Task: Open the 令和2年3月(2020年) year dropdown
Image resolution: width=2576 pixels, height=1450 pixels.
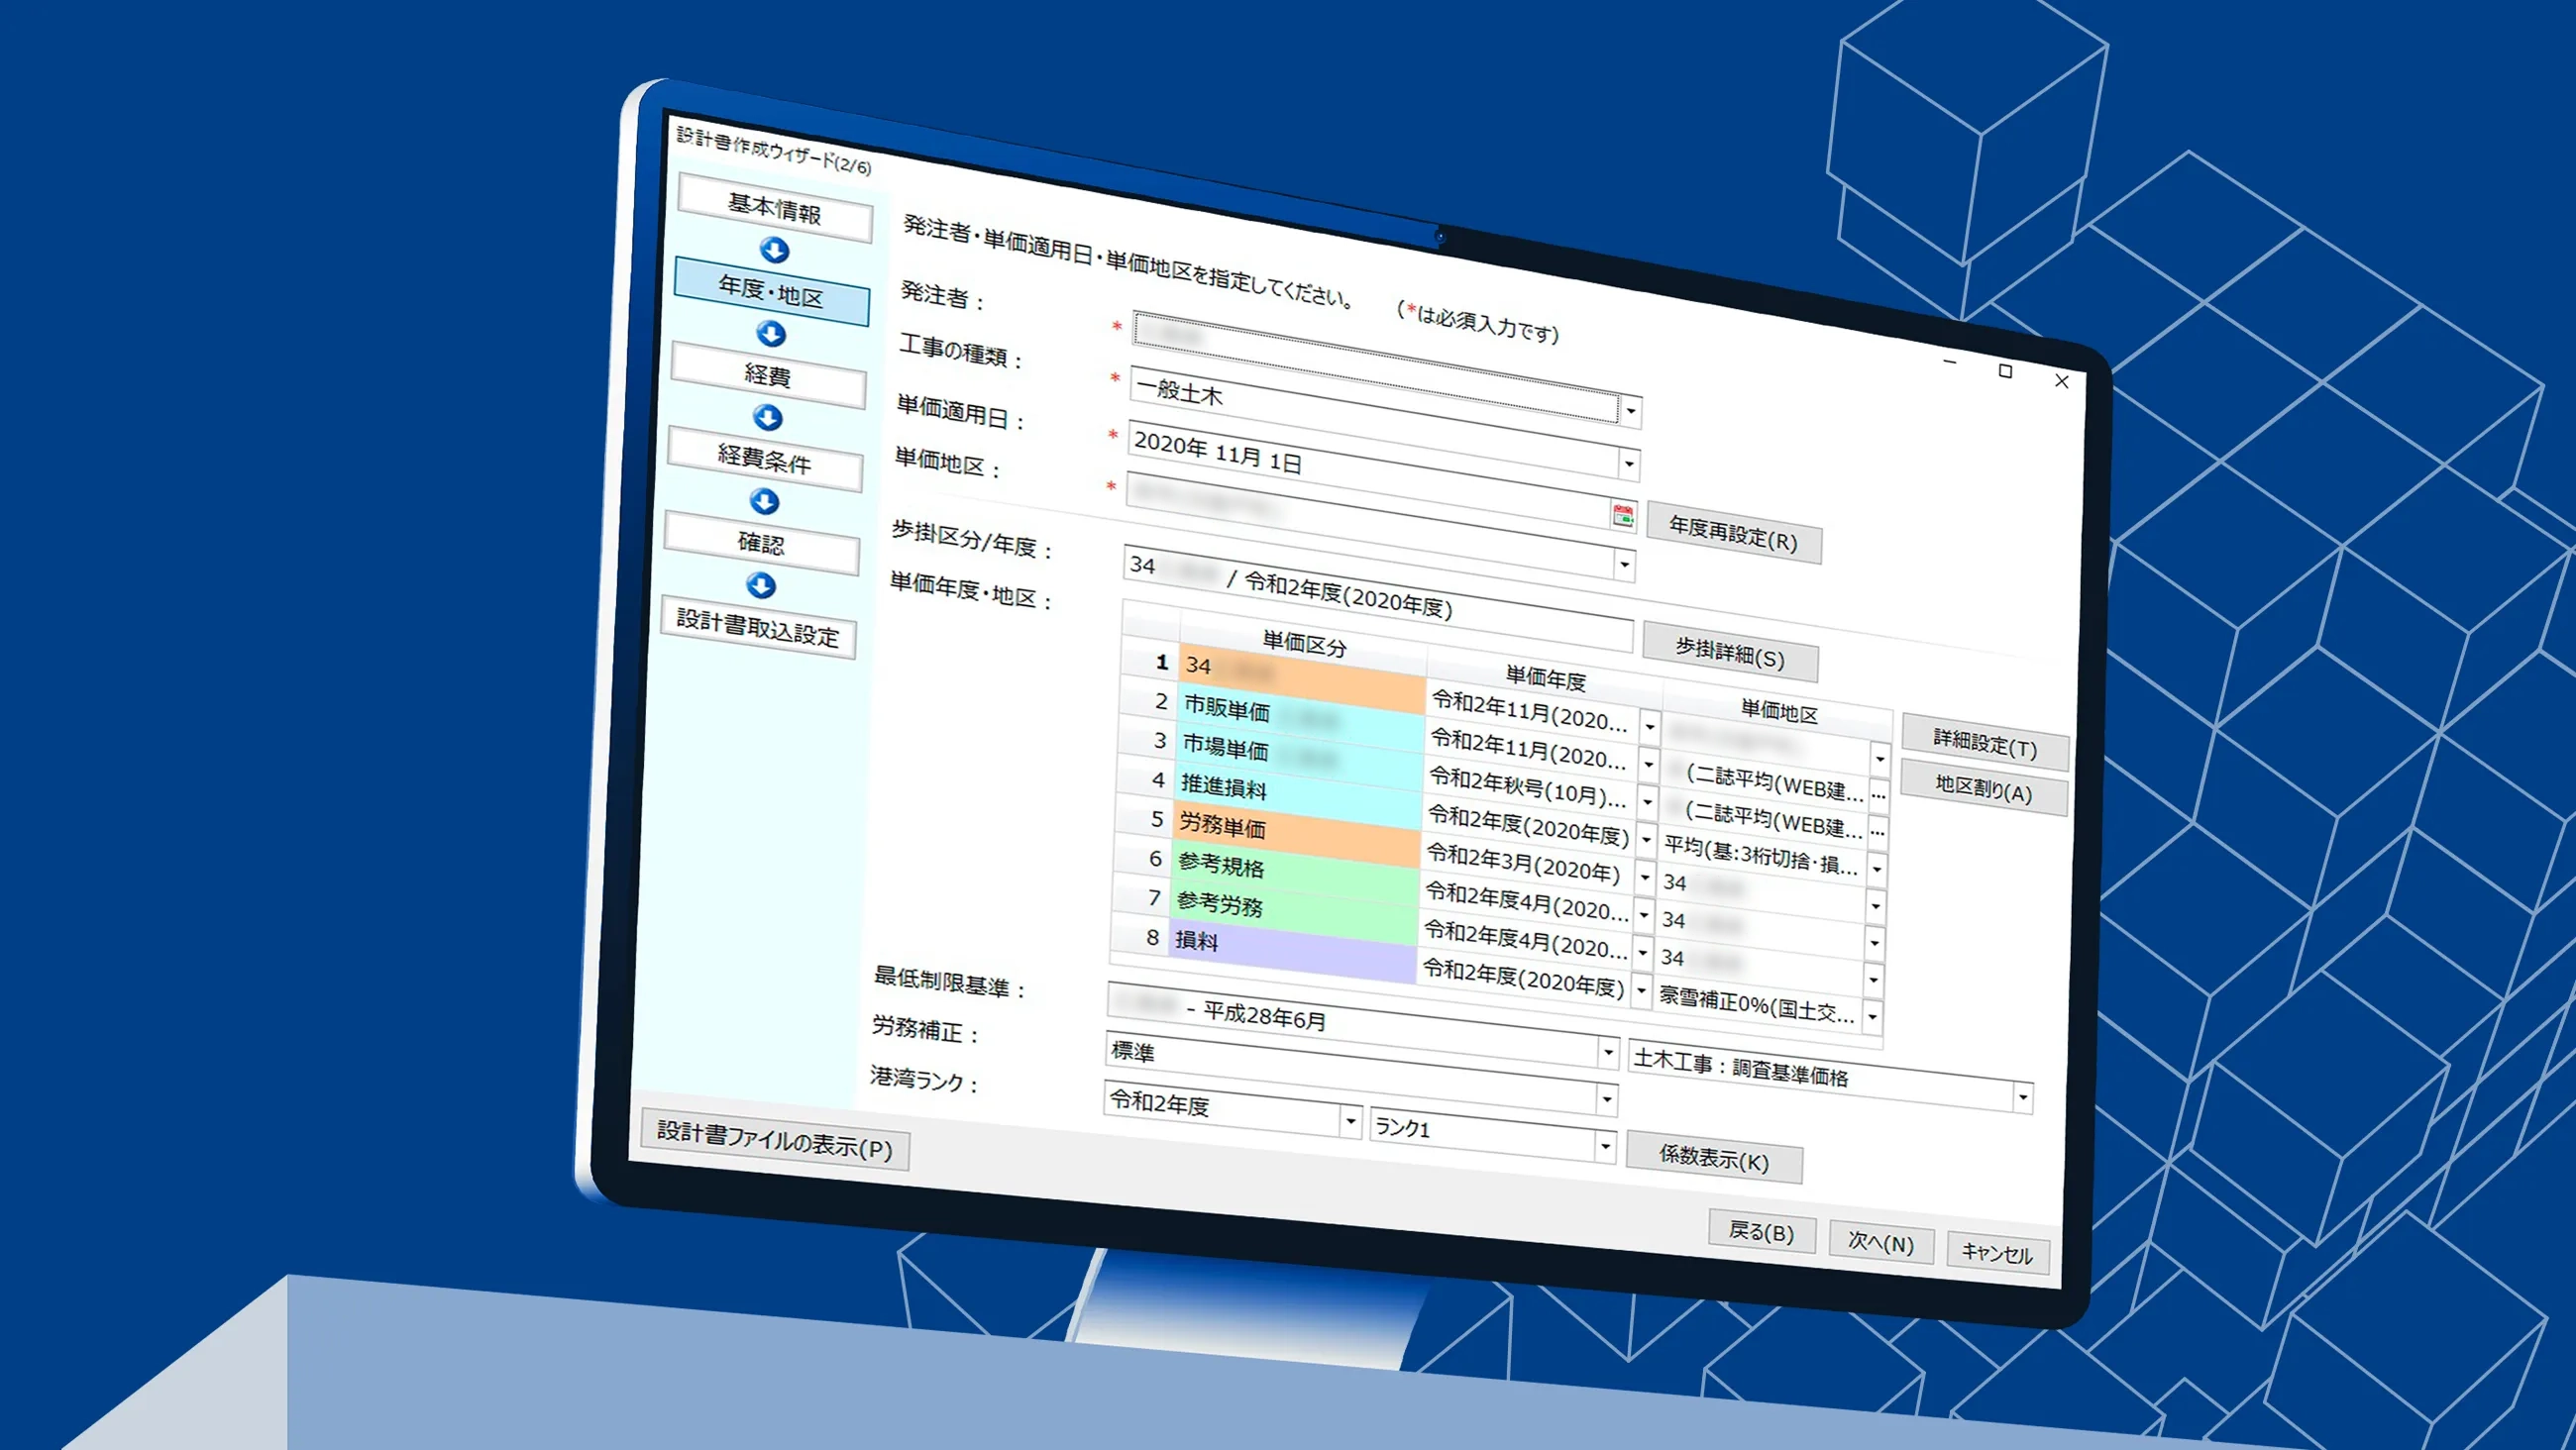Action: [x=1645, y=877]
